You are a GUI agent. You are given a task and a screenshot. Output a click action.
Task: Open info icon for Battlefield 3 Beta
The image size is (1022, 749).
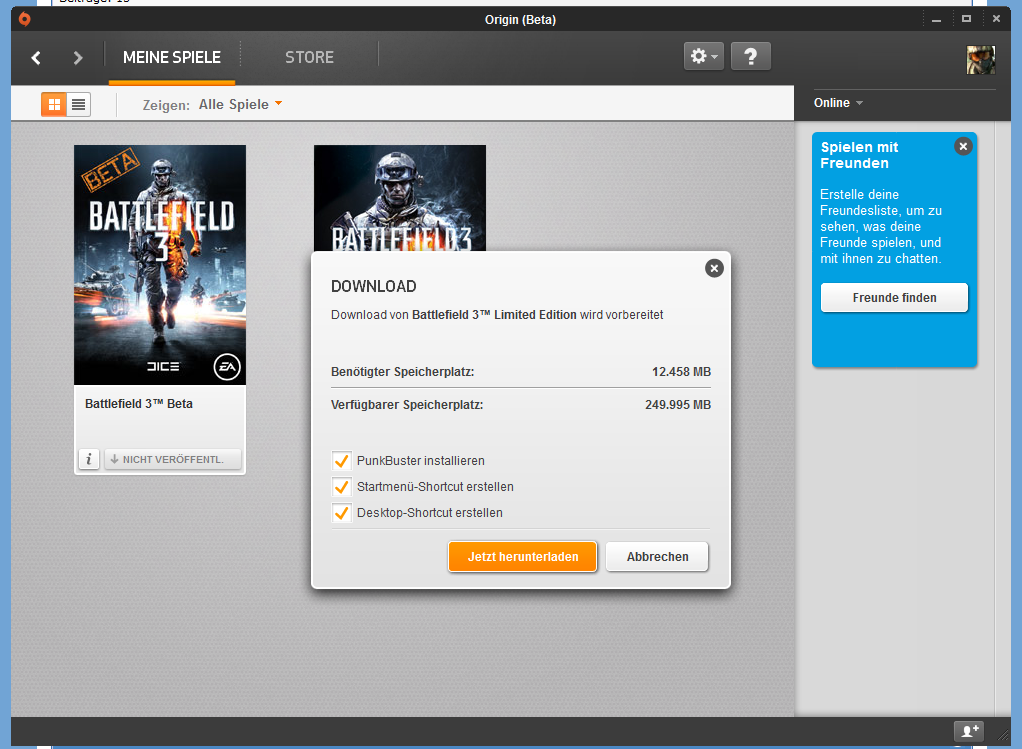coord(89,459)
